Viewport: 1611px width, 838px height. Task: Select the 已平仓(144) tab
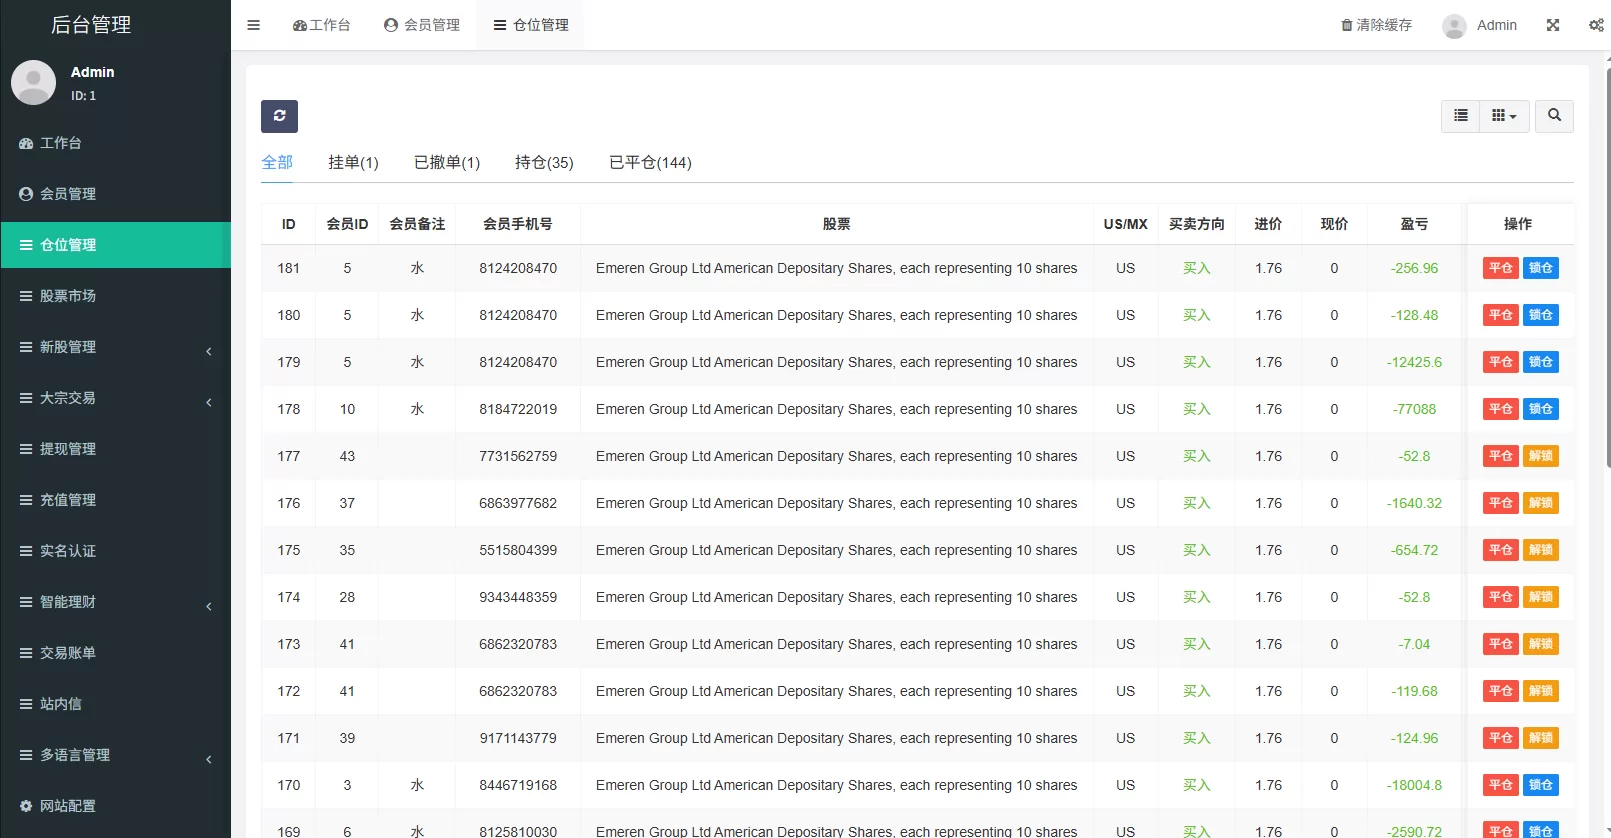[x=650, y=162]
